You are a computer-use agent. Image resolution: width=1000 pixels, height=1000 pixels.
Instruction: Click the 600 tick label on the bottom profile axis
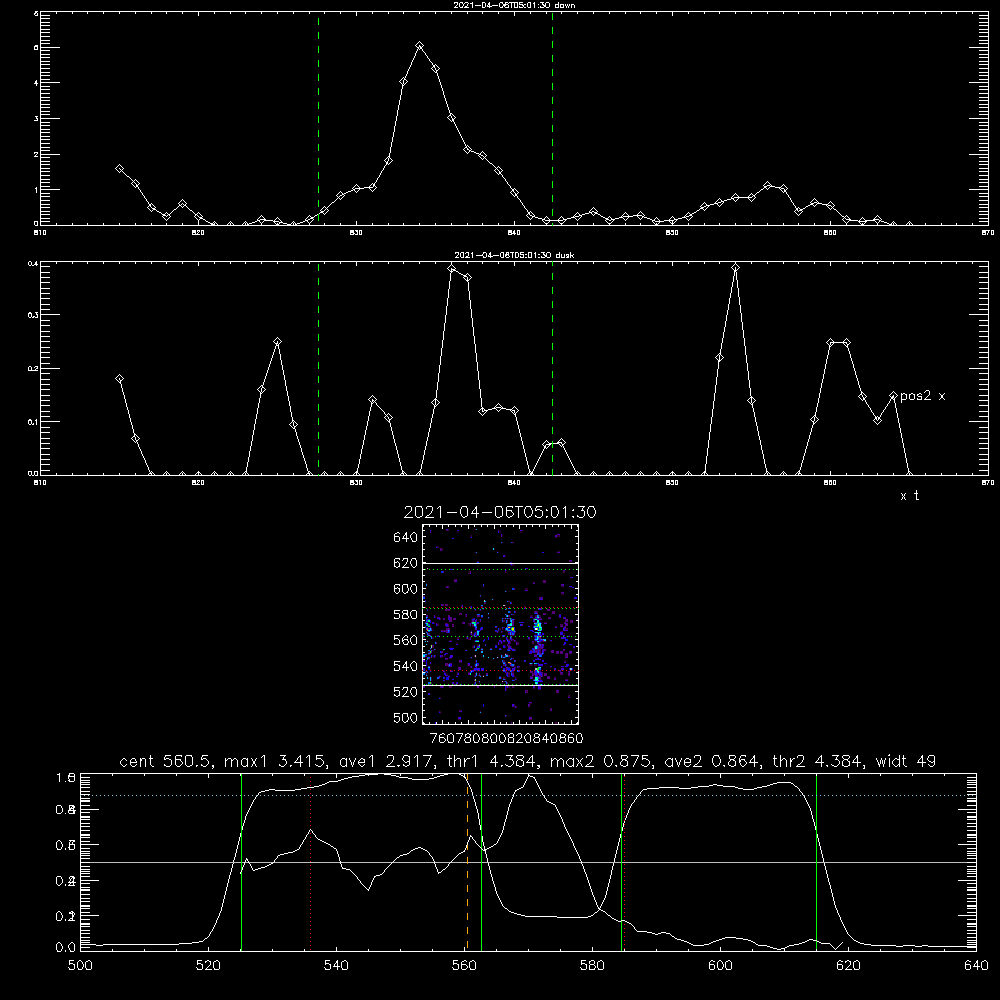721,966
